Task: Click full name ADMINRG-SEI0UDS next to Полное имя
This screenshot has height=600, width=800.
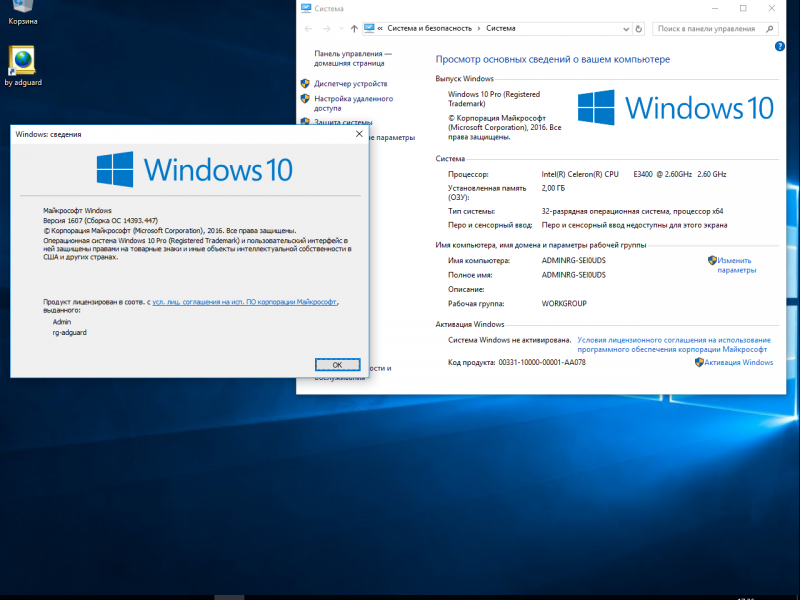Action: 573,274
